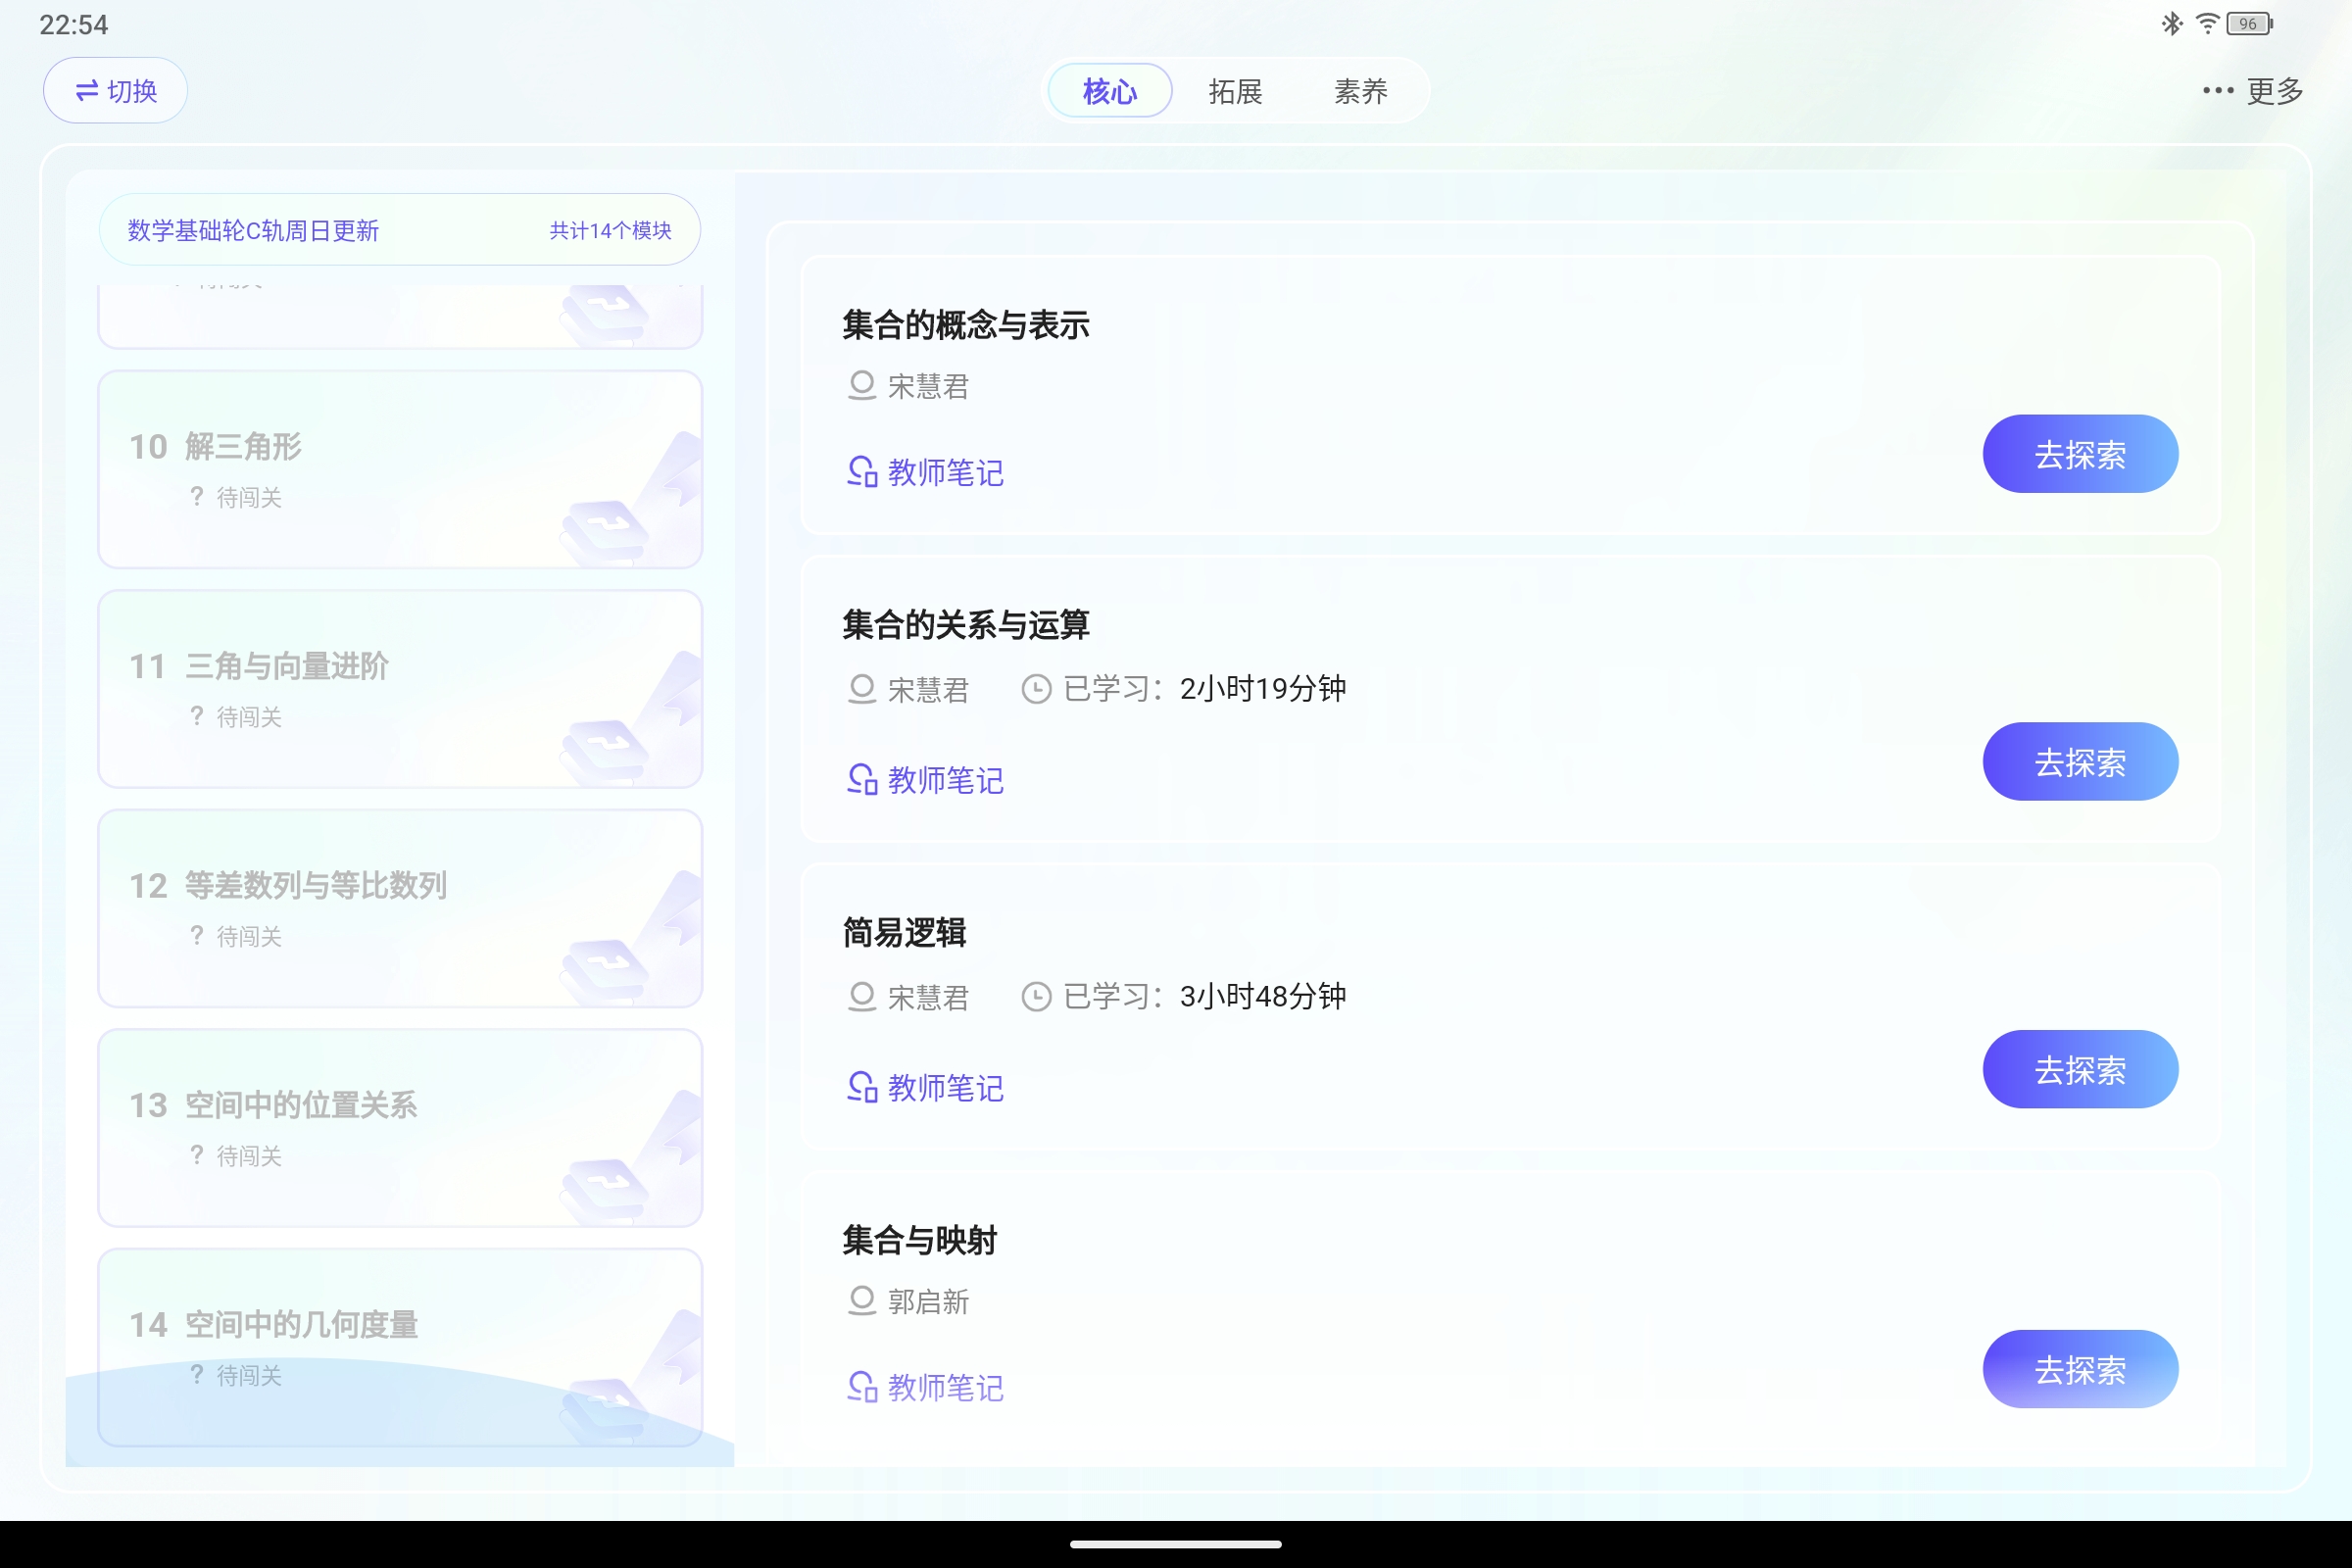Select the 核心 tab
Image resolution: width=2352 pixels, height=1568 pixels.
click(x=1109, y=91)
